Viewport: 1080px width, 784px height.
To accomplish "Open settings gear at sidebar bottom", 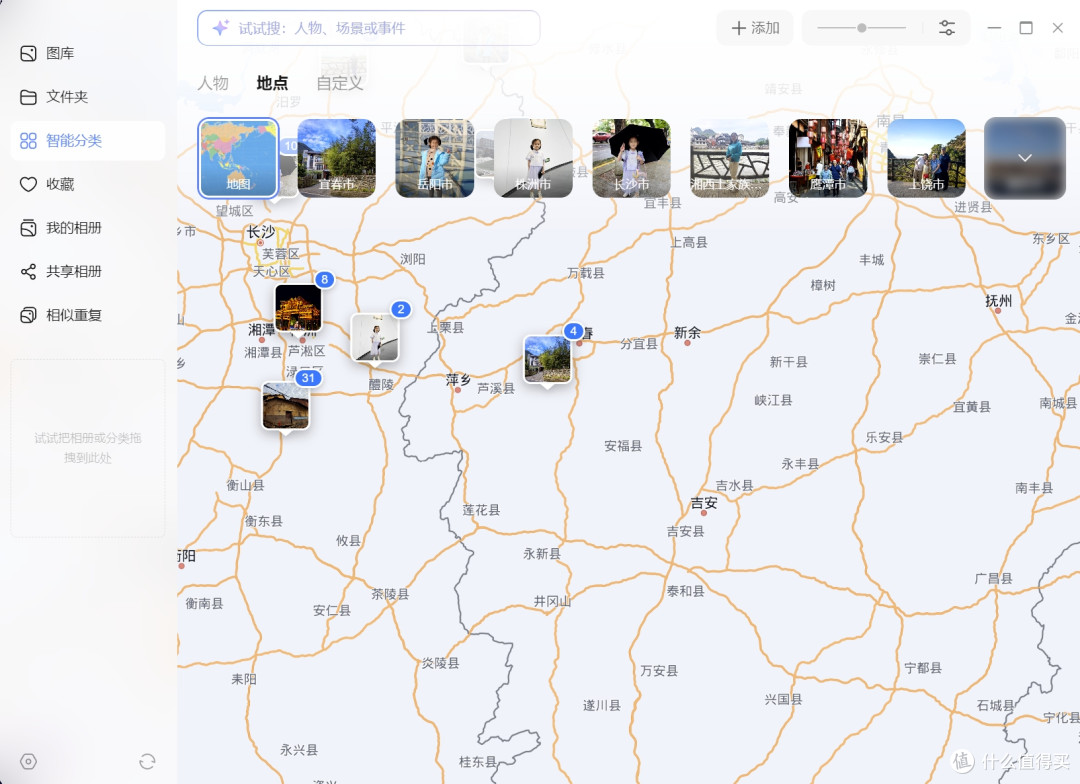I will (x=28, y=761).
